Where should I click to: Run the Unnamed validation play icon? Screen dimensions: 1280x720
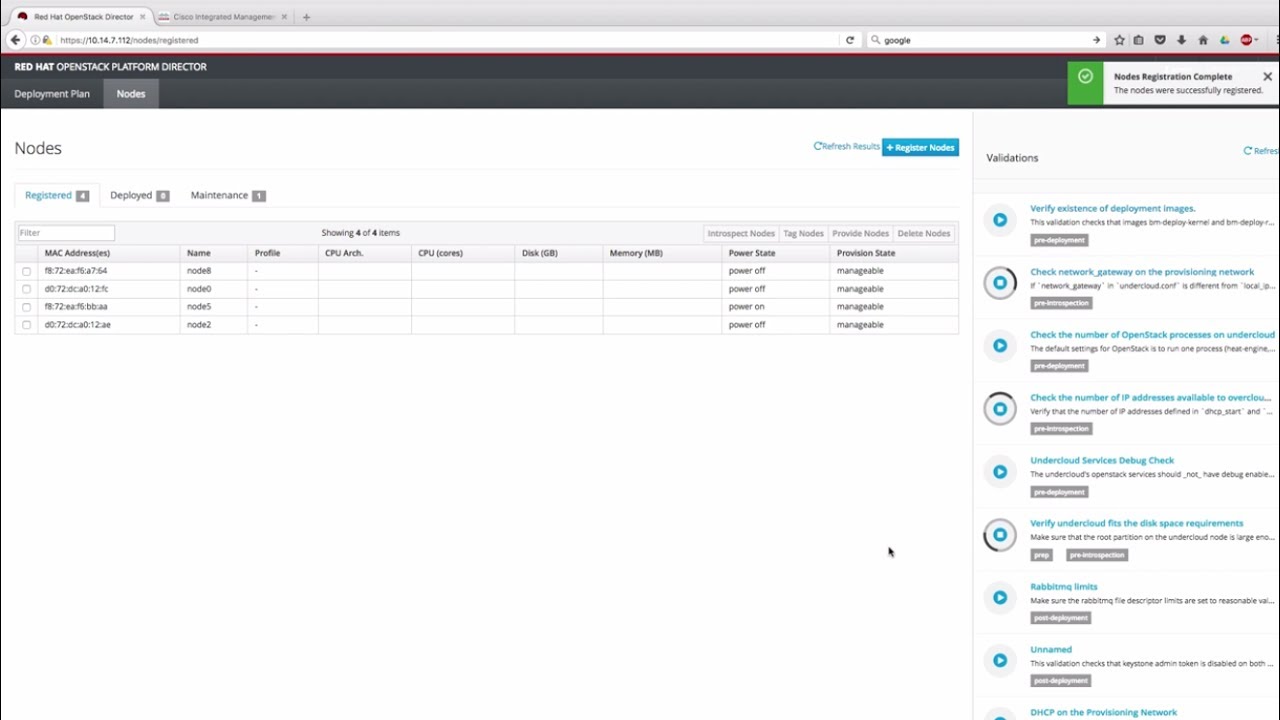coord(1000,661)
